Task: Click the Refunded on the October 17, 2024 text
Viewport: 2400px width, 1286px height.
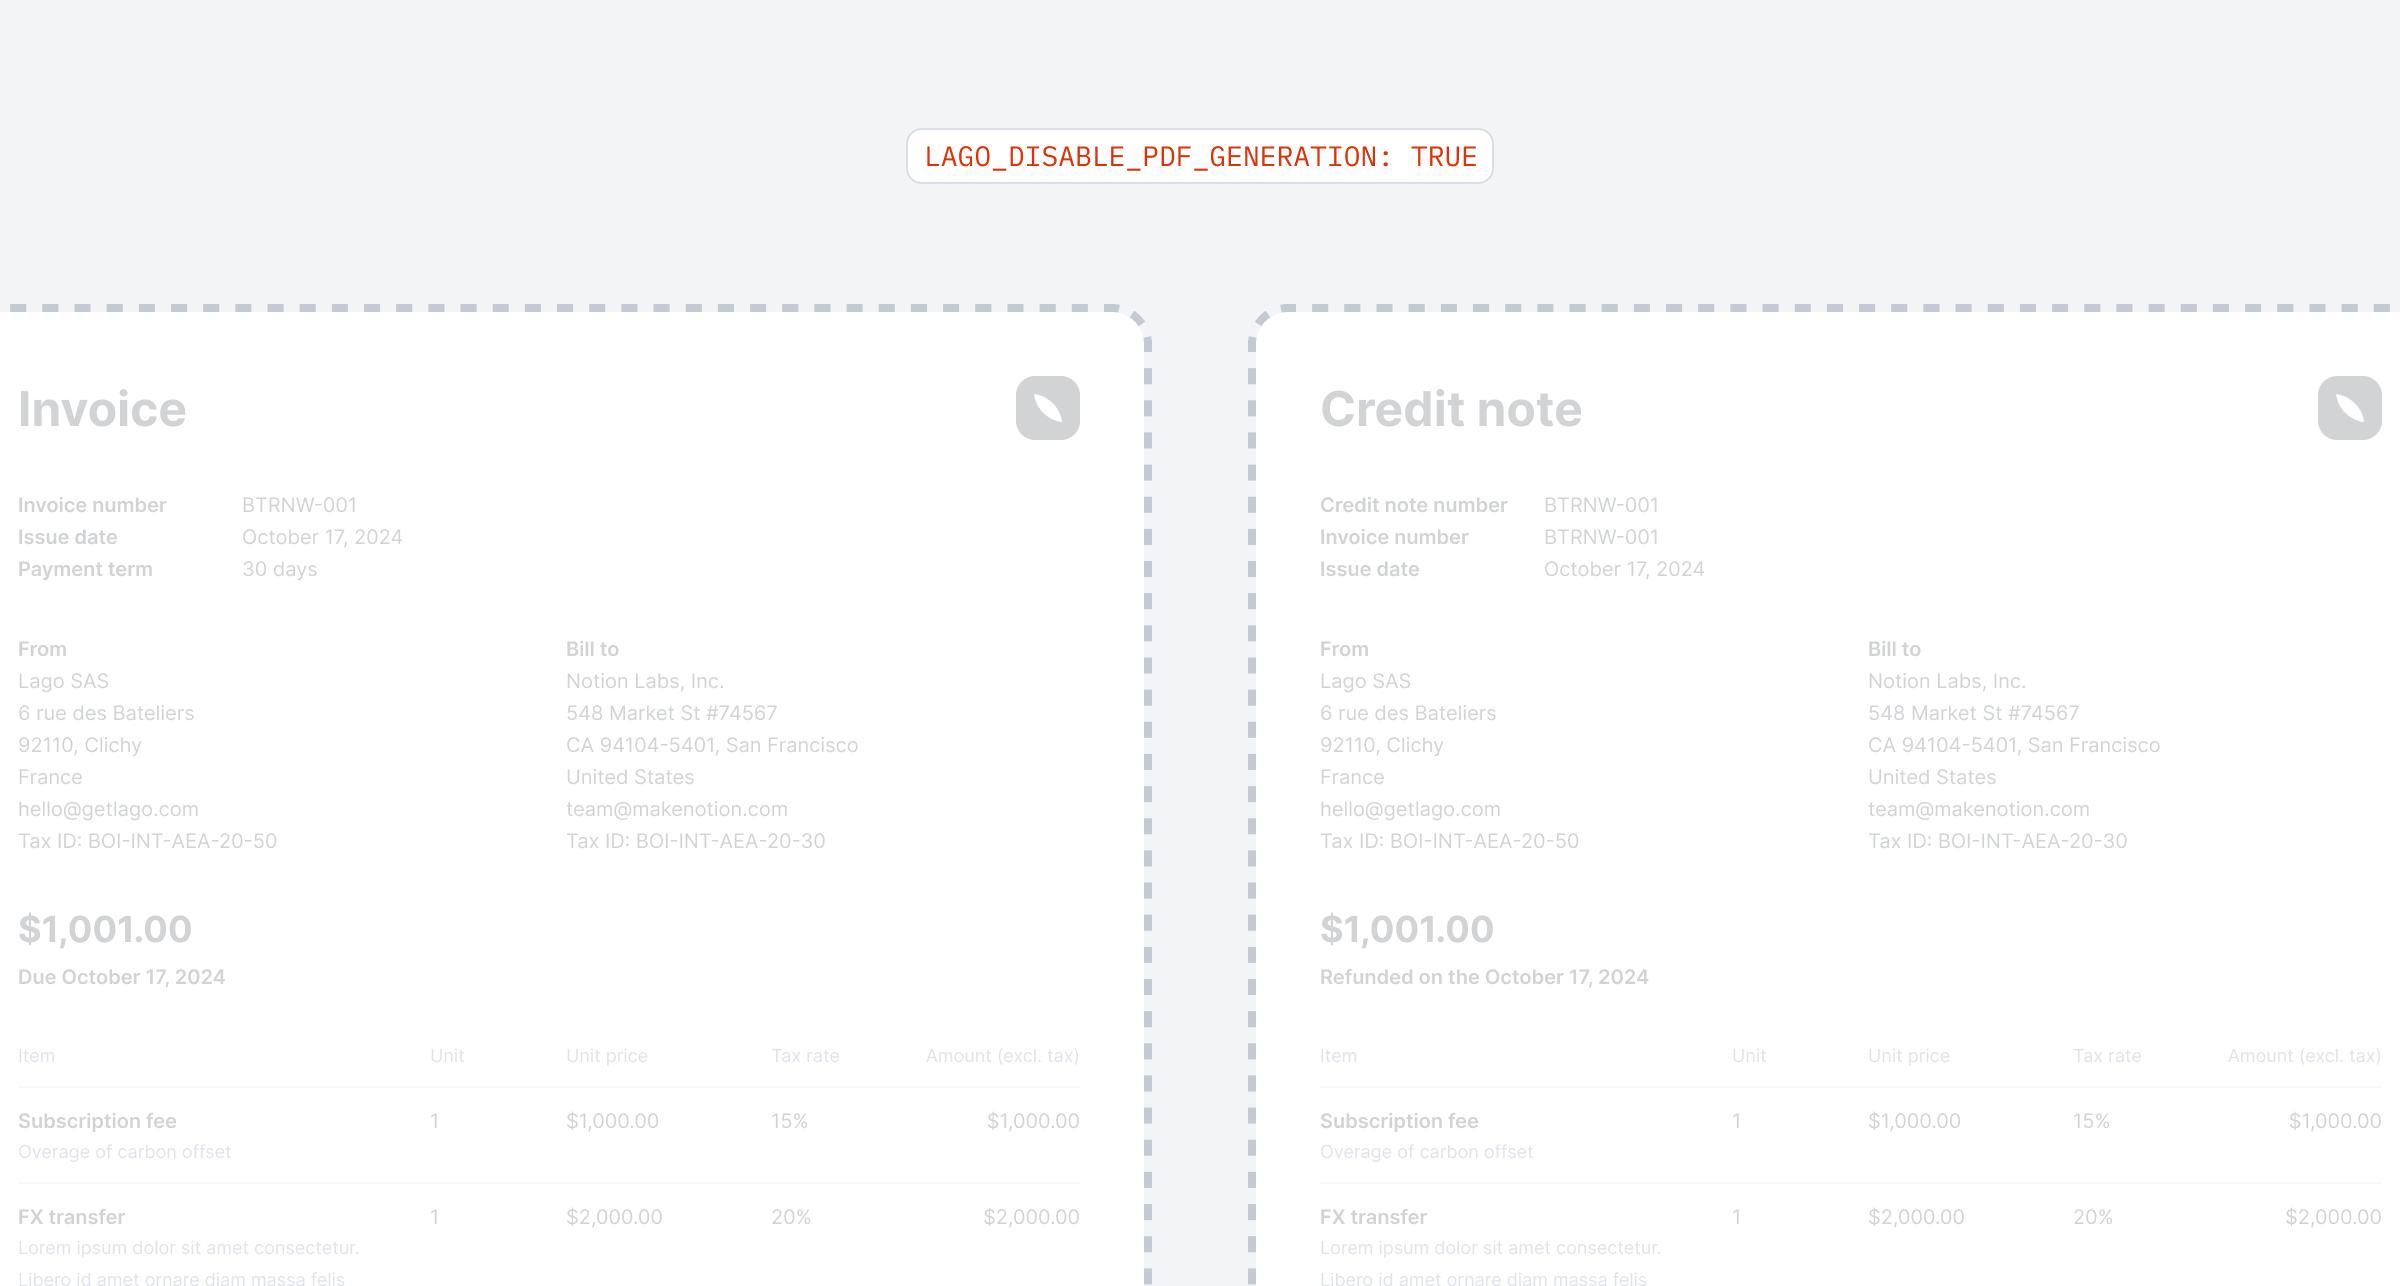Action: coord(1484,977)
